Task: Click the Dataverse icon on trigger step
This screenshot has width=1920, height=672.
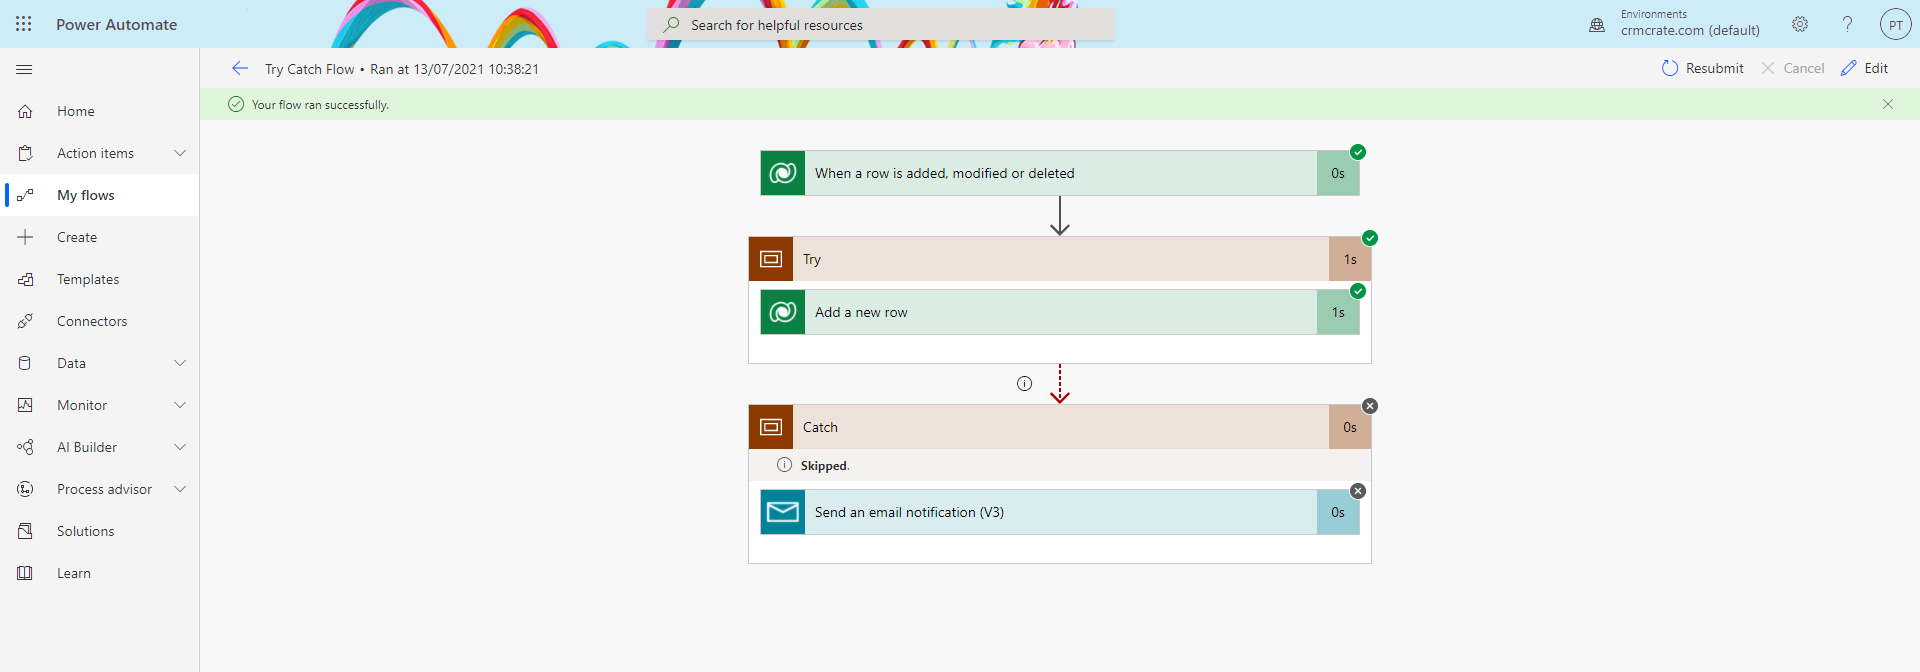Action: 783,173
